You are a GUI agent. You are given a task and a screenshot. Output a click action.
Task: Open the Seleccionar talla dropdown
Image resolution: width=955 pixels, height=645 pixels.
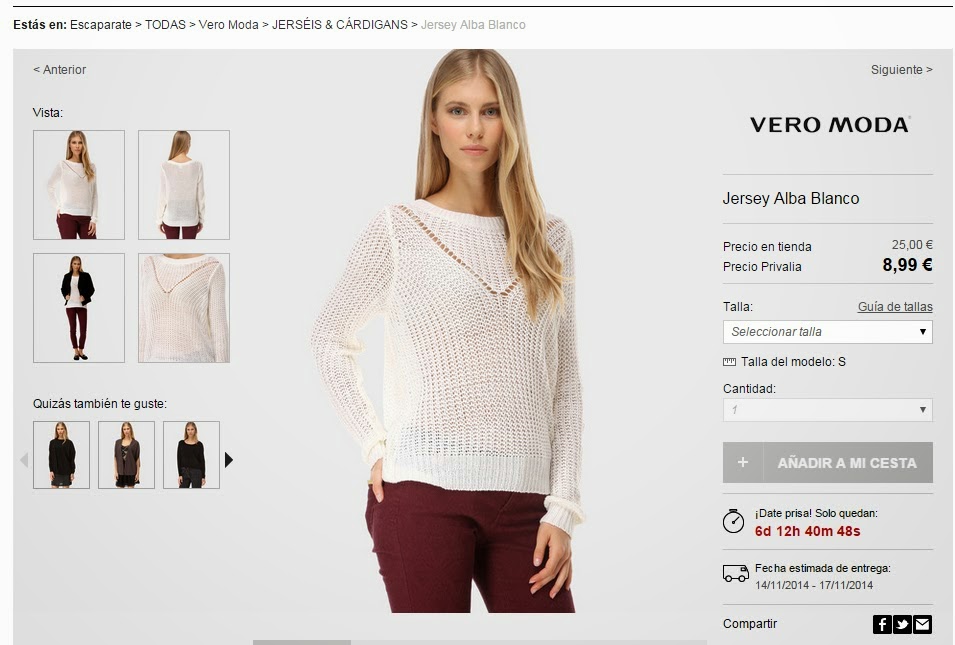coord(828,332)
